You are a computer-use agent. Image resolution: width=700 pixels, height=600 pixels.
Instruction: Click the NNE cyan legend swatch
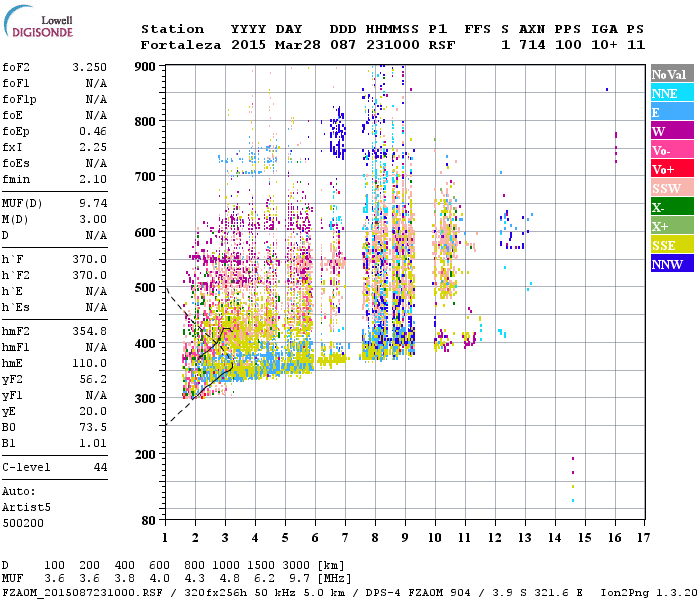click(x=672, y=93)
